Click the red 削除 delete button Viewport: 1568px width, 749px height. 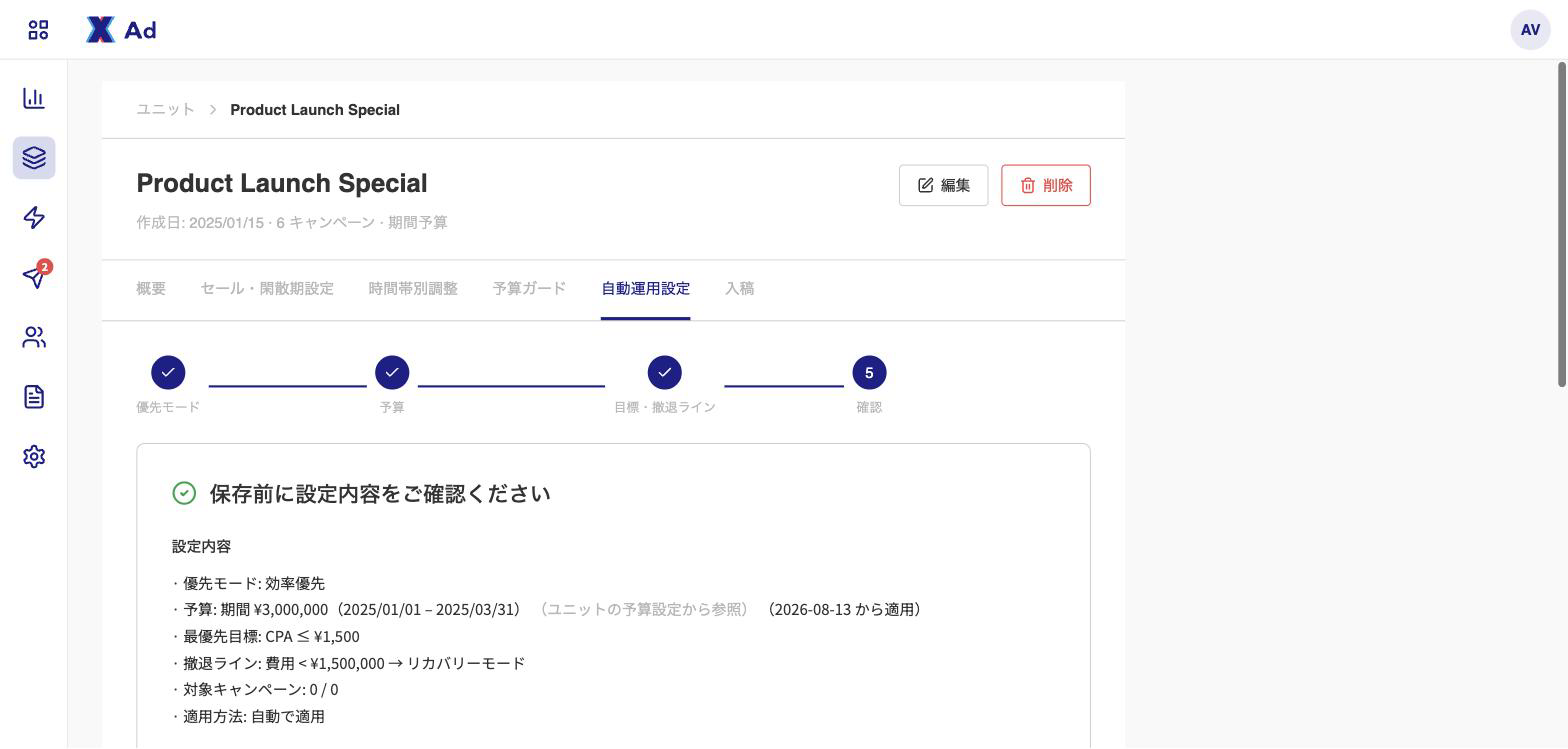(x=1045, y=185)
